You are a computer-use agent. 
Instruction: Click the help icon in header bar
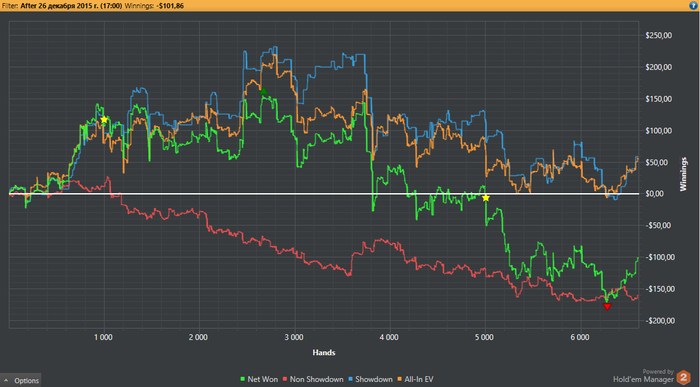[693, 5]
